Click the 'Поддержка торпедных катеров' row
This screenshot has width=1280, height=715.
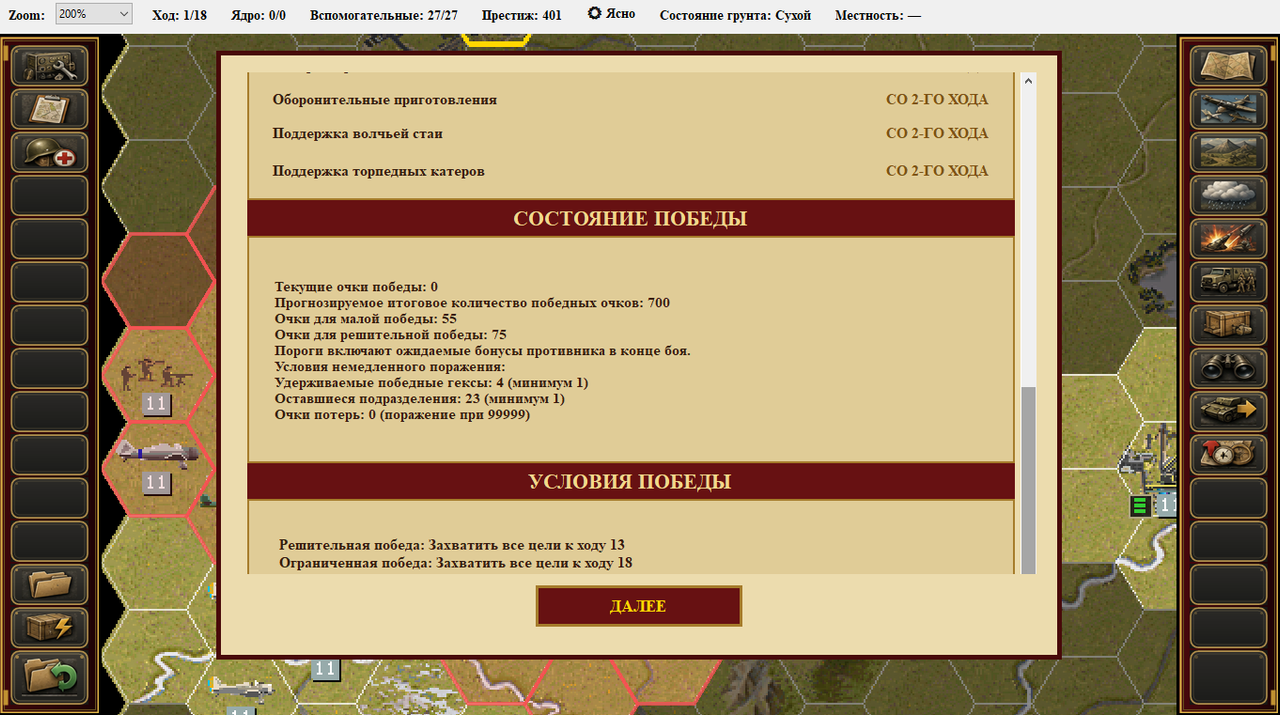631,171
